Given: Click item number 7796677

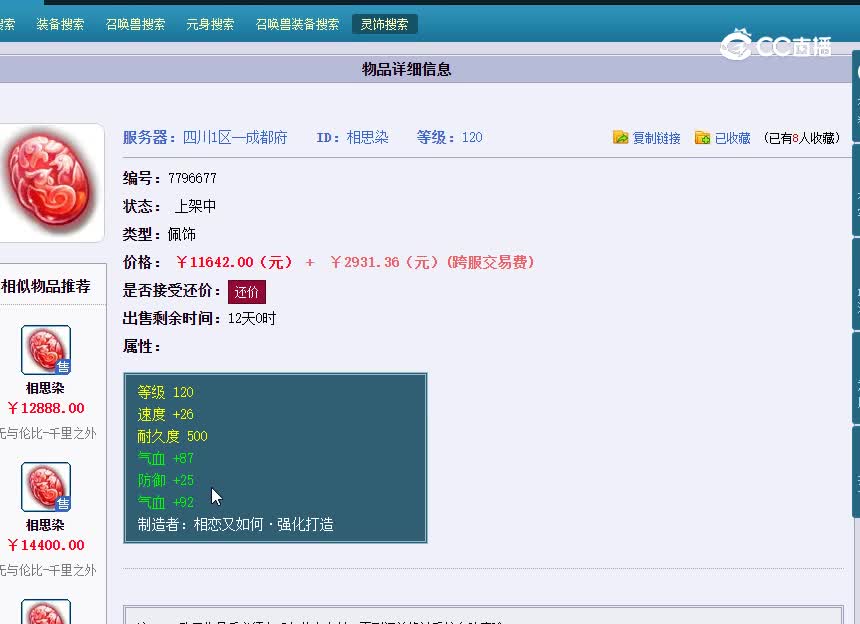Looking at the screenshot, I should (x=192, y=178).
